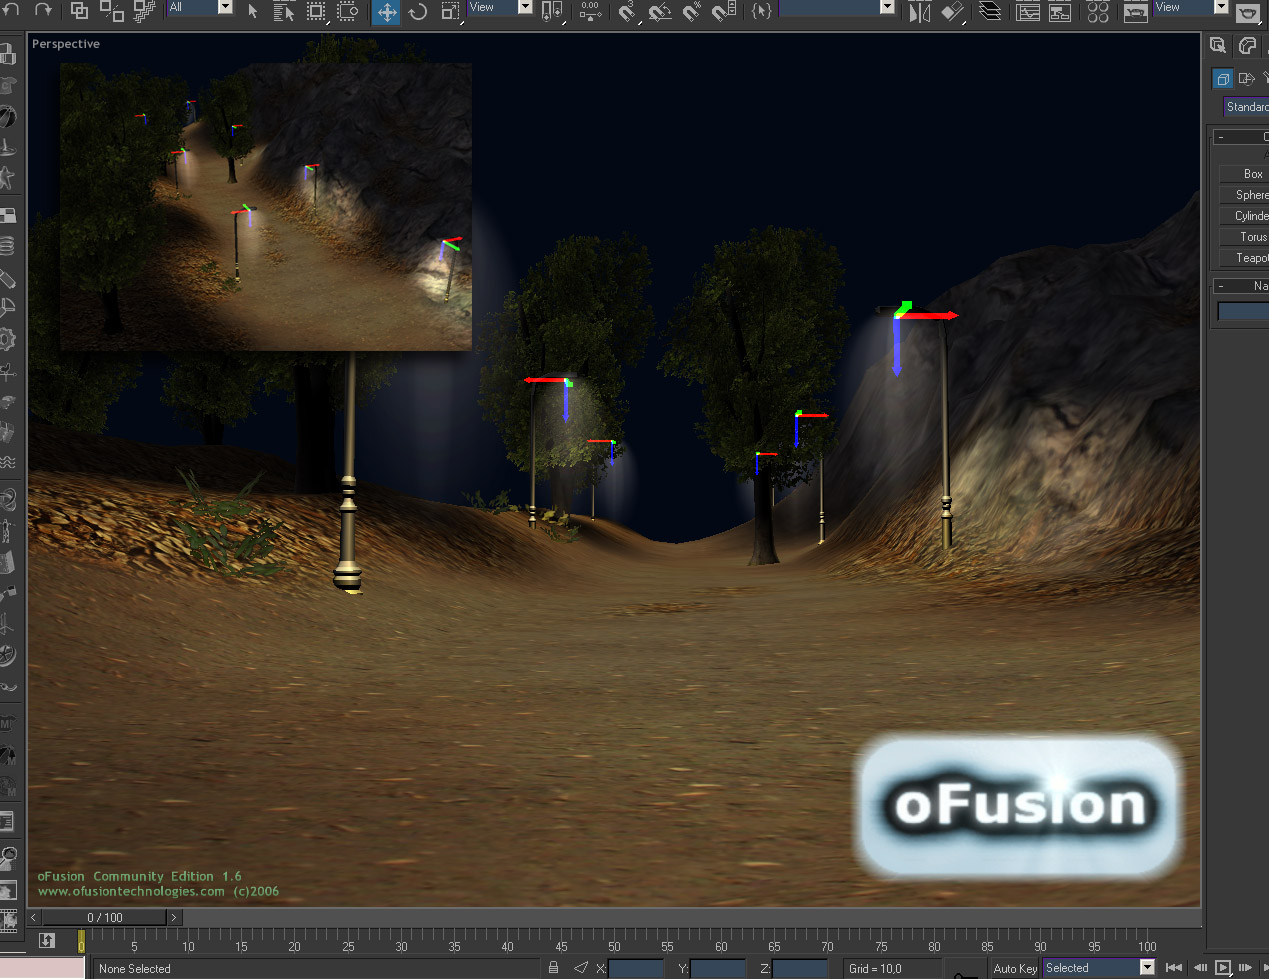The height and width of the screenshot is (979, 1269).
Task: Click the Mirror tool icon
Action: 920,11
